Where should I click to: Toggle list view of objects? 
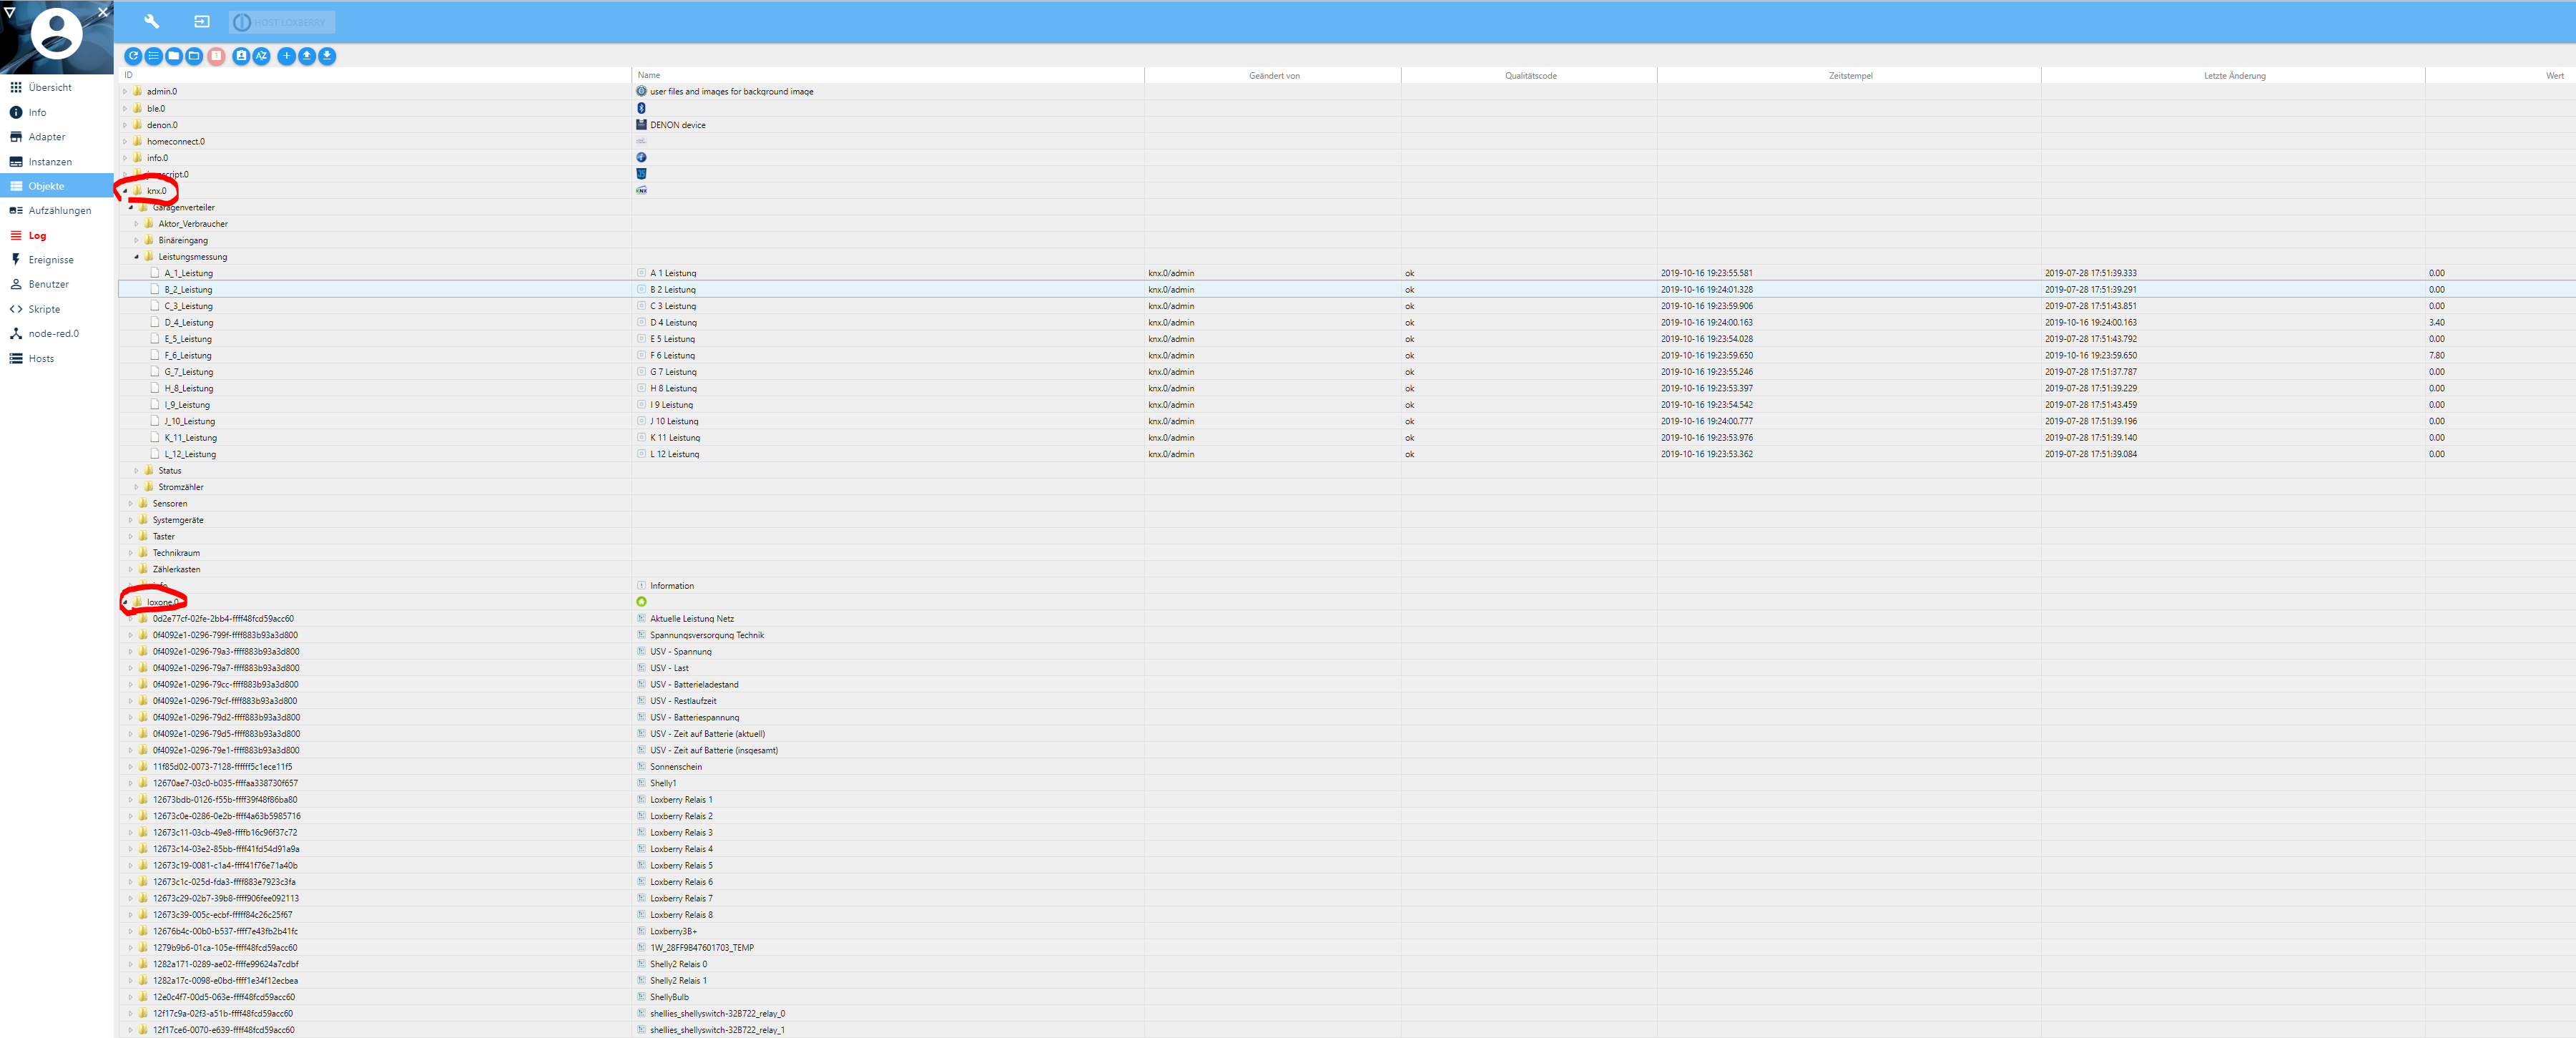click(153, 56)
